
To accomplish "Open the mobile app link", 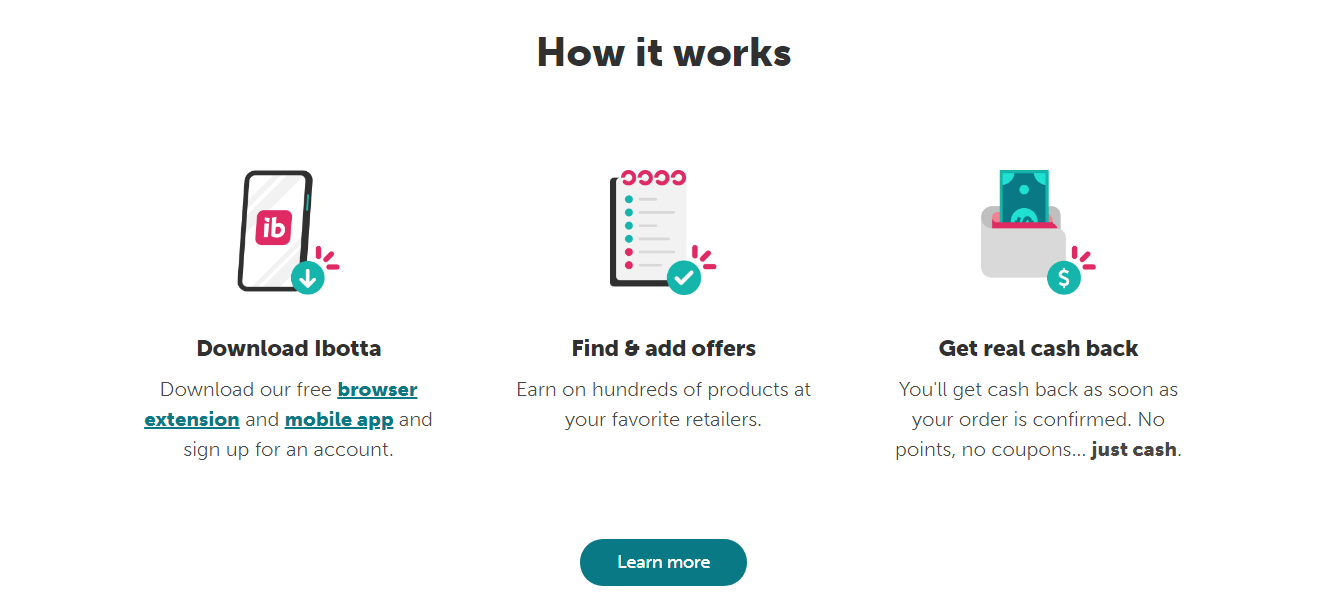I will [x=339, y=419].
